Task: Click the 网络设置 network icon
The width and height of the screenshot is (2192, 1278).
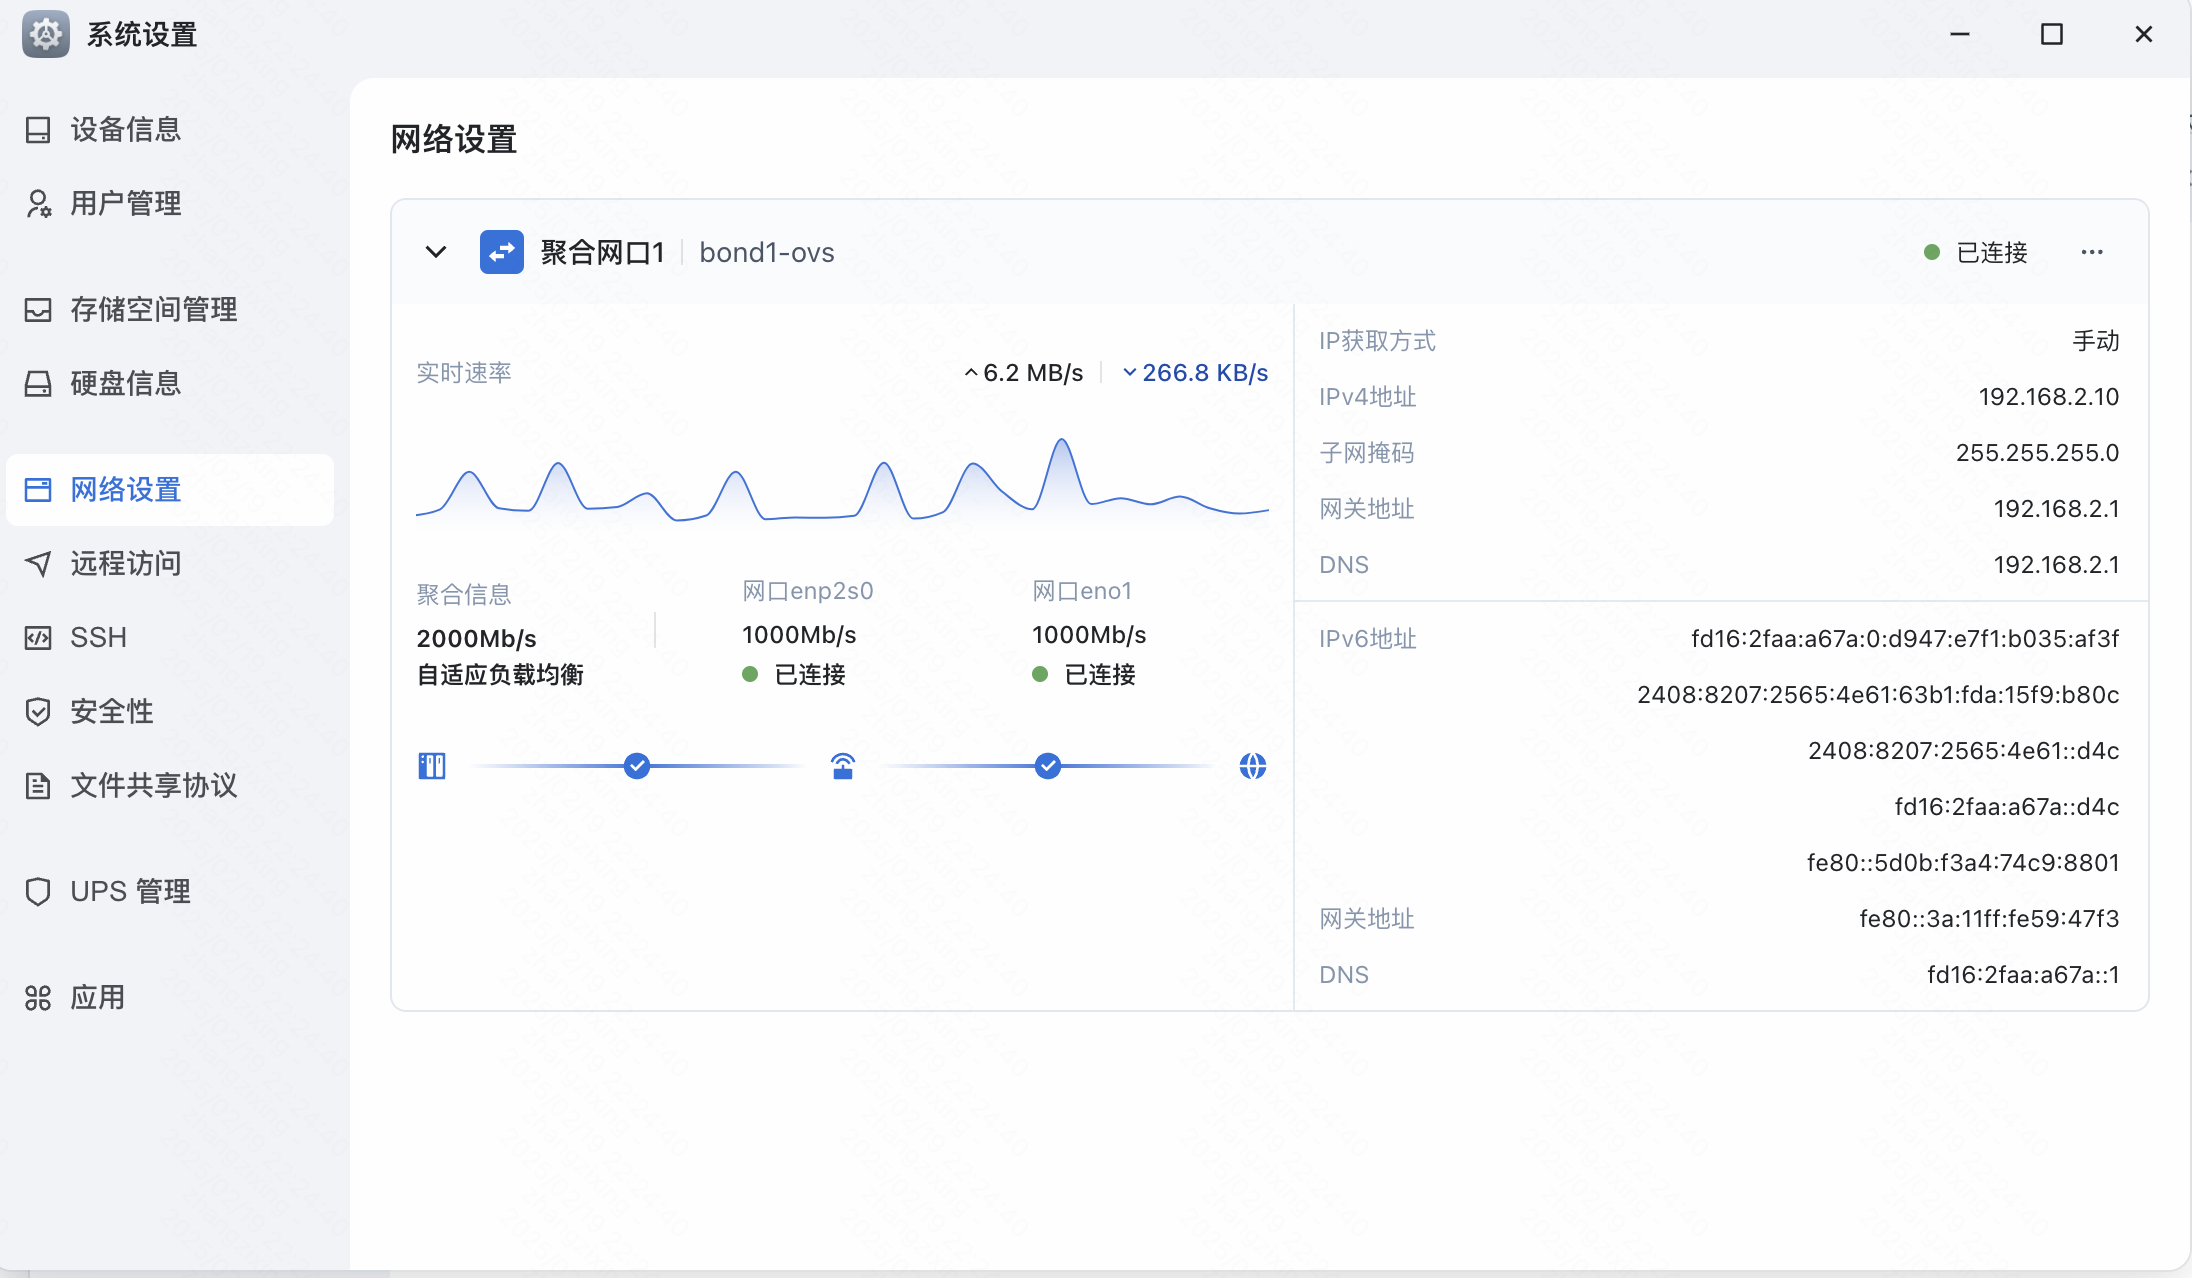Action: coord(38,490)
